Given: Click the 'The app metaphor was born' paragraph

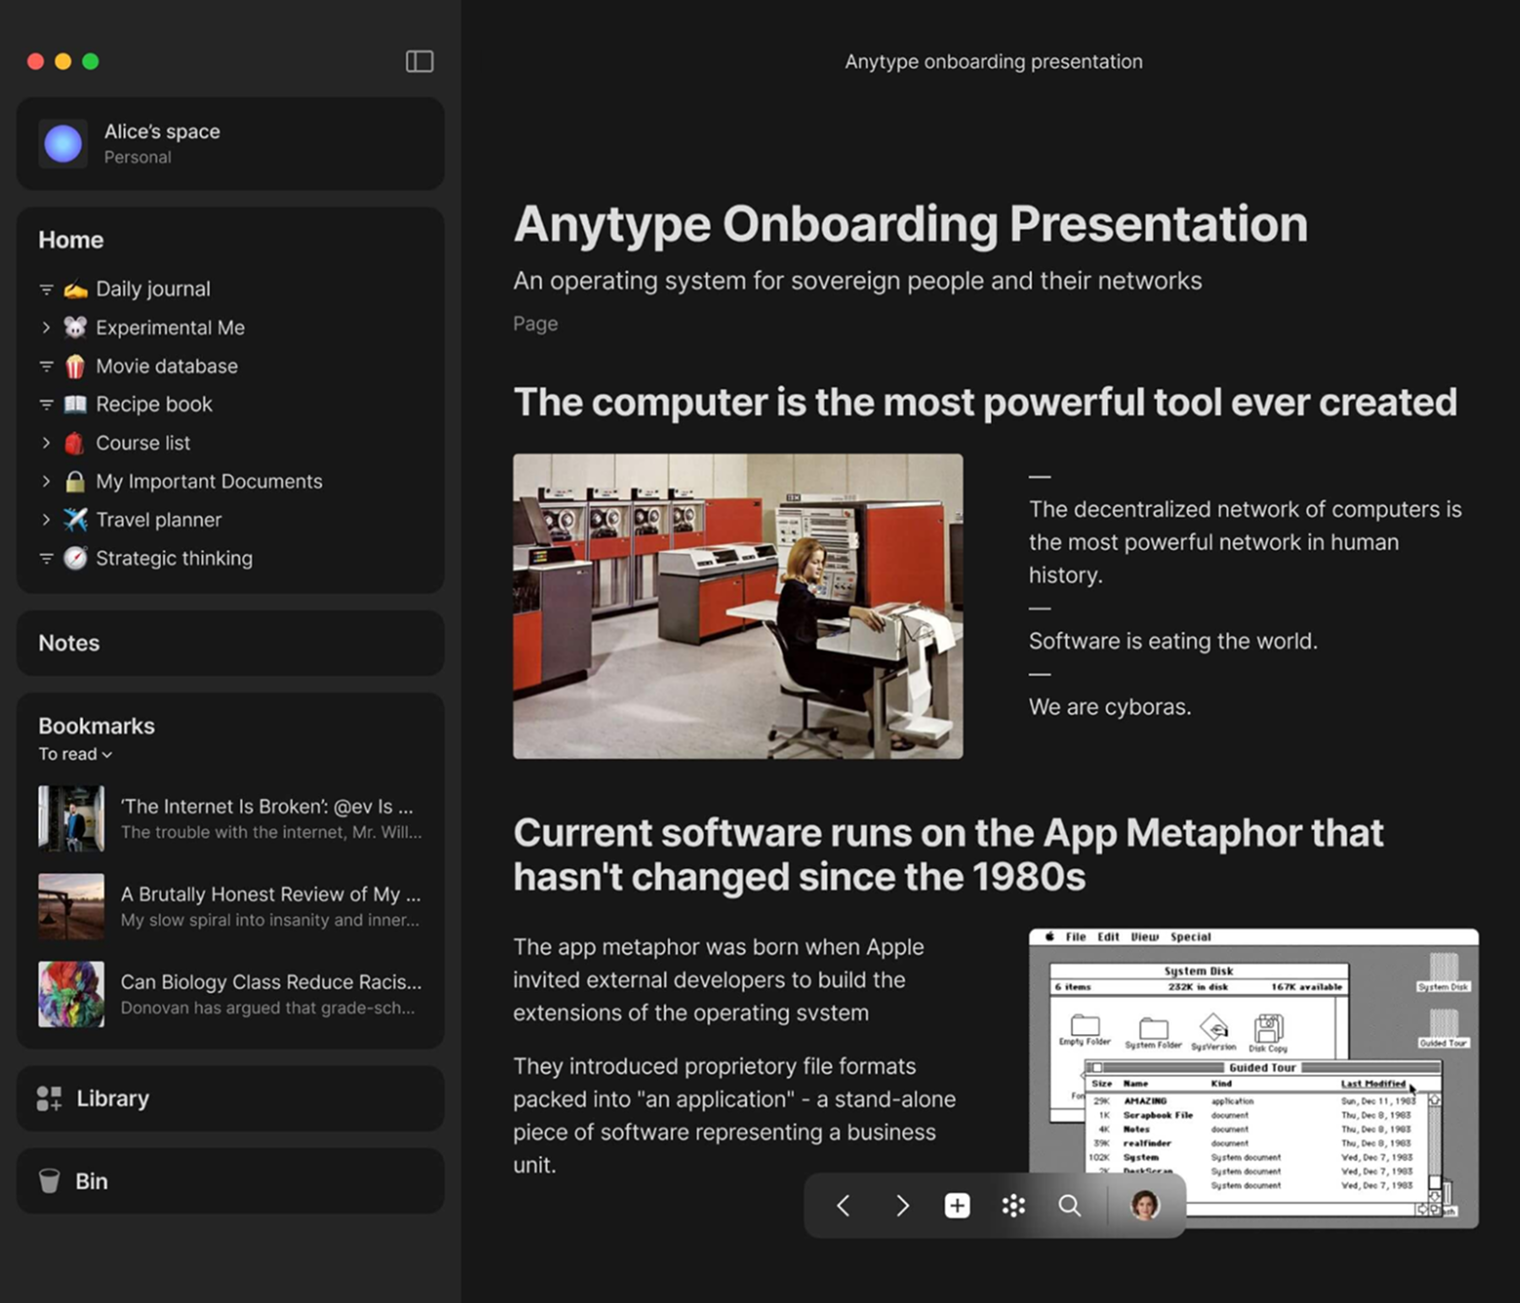Looking at the screenshot, I should click(x=718, y=980).
